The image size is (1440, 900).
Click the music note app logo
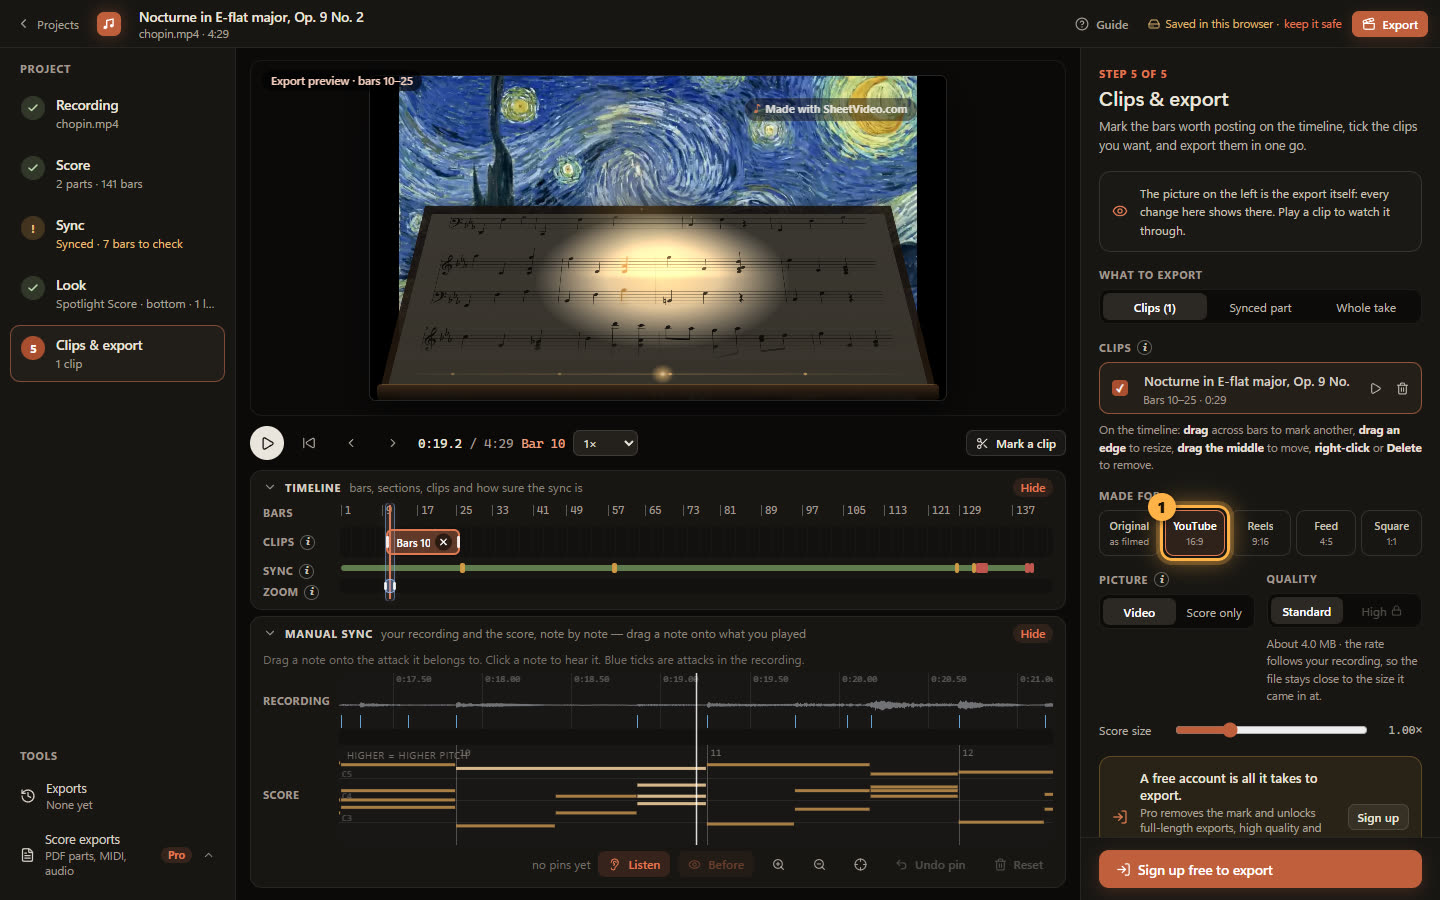pyautogui.click(x=109, y=24)
